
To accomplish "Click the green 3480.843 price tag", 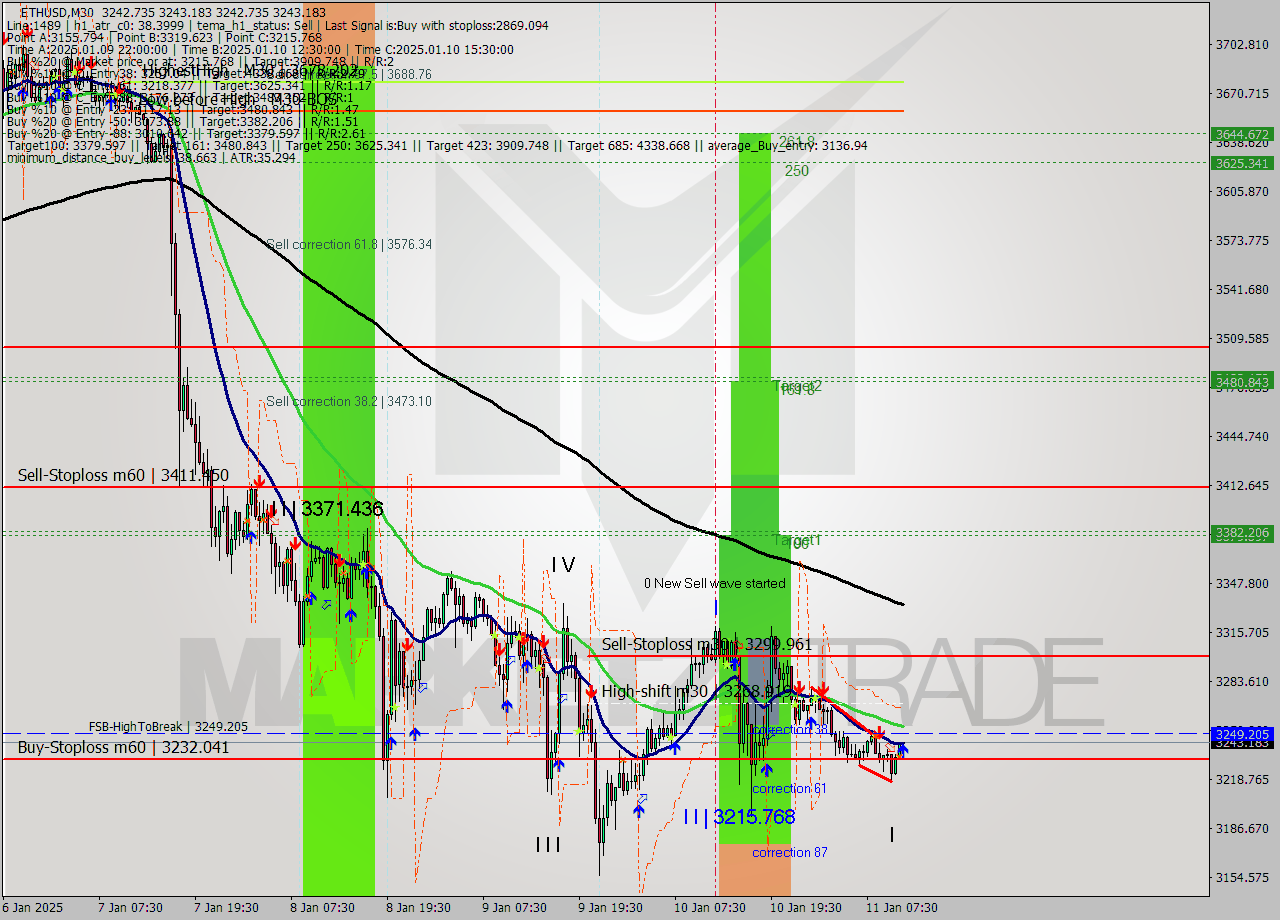I will [1242, 381].
